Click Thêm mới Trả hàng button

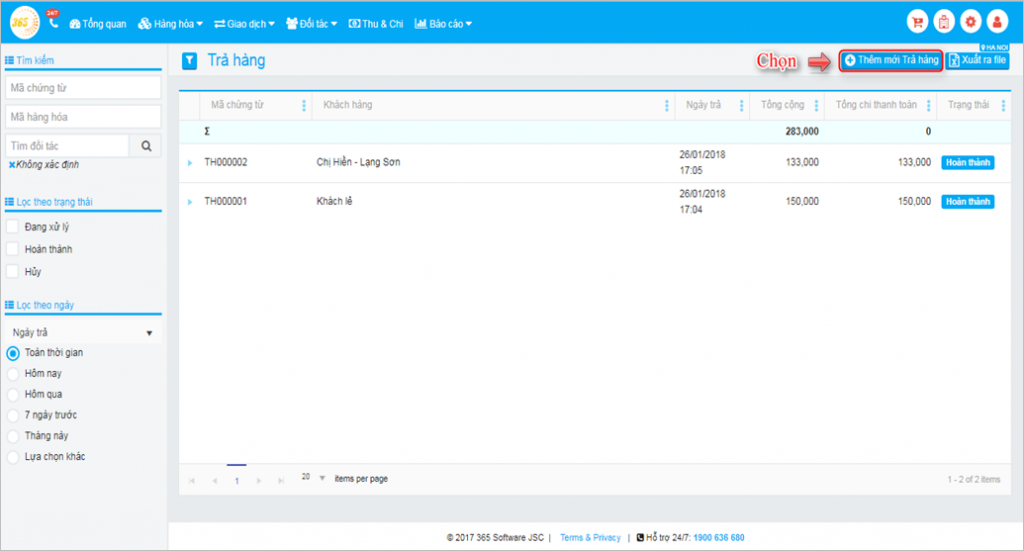[891, 60]
